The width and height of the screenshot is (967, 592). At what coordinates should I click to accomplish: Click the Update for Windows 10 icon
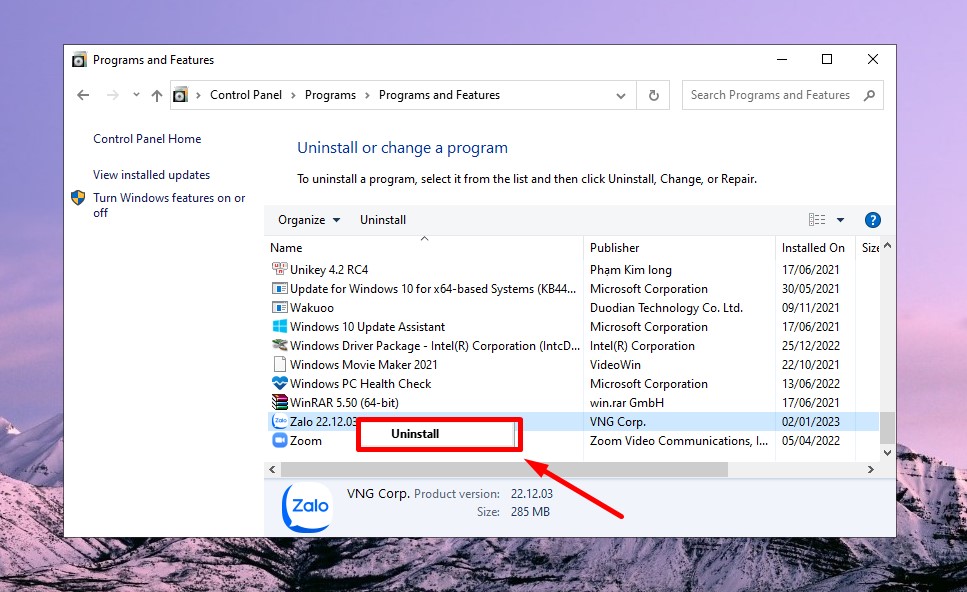coord(279,288)
